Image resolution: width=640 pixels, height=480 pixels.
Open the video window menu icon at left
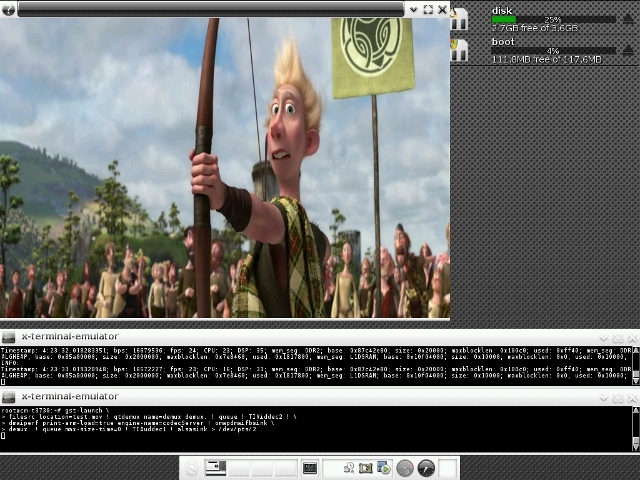9,9
